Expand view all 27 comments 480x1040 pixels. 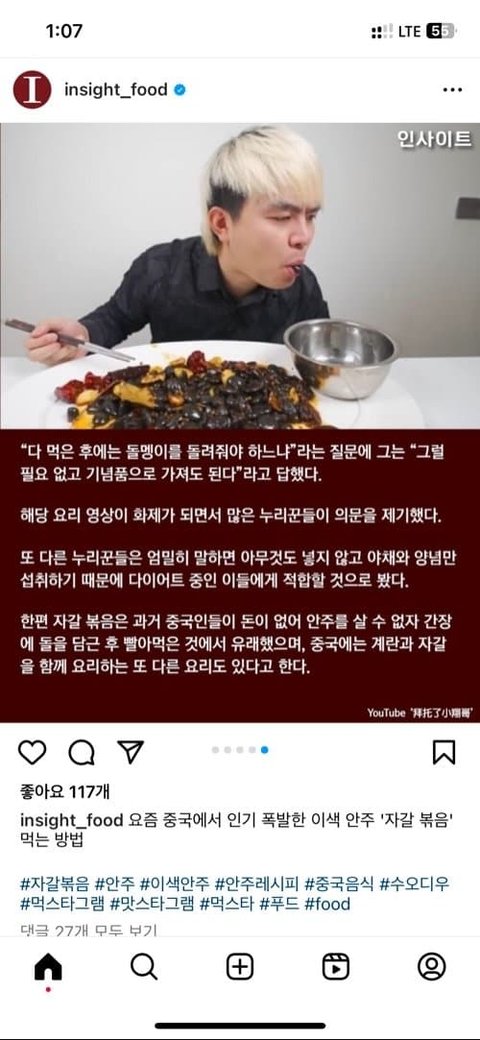88,931
